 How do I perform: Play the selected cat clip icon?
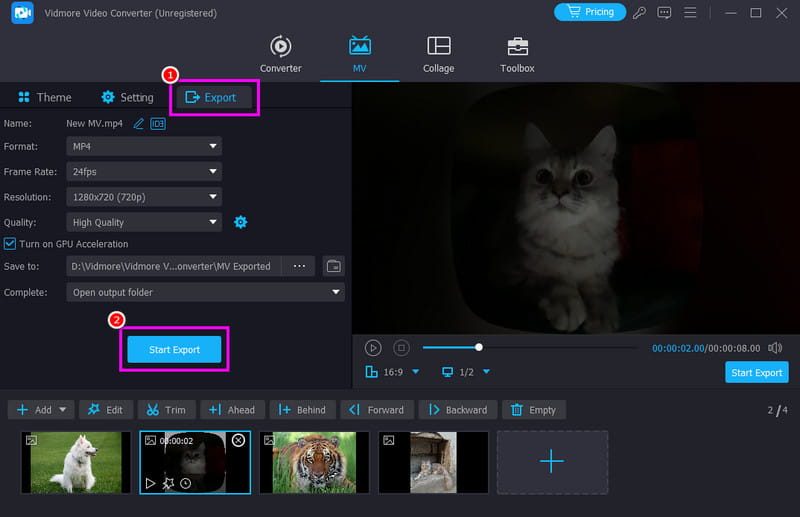(150, 483)
